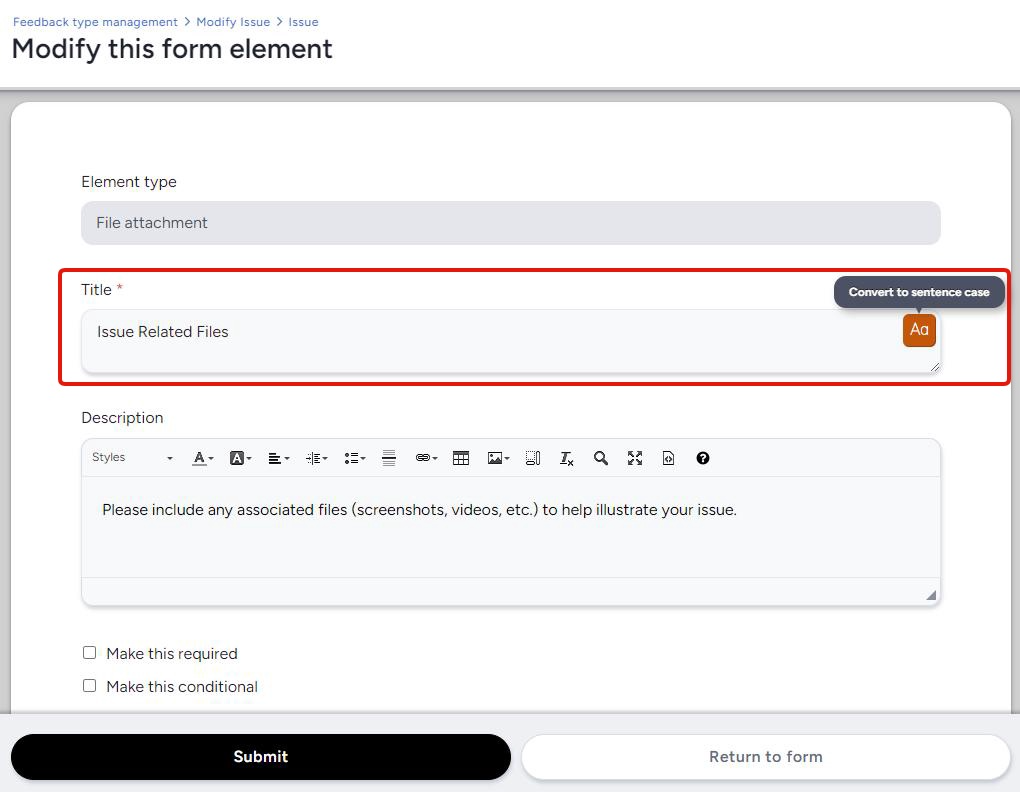Enable the Make this required checkbox
Image resolution: width=1020 pixels, height=792 pixels.
point(90,653)
